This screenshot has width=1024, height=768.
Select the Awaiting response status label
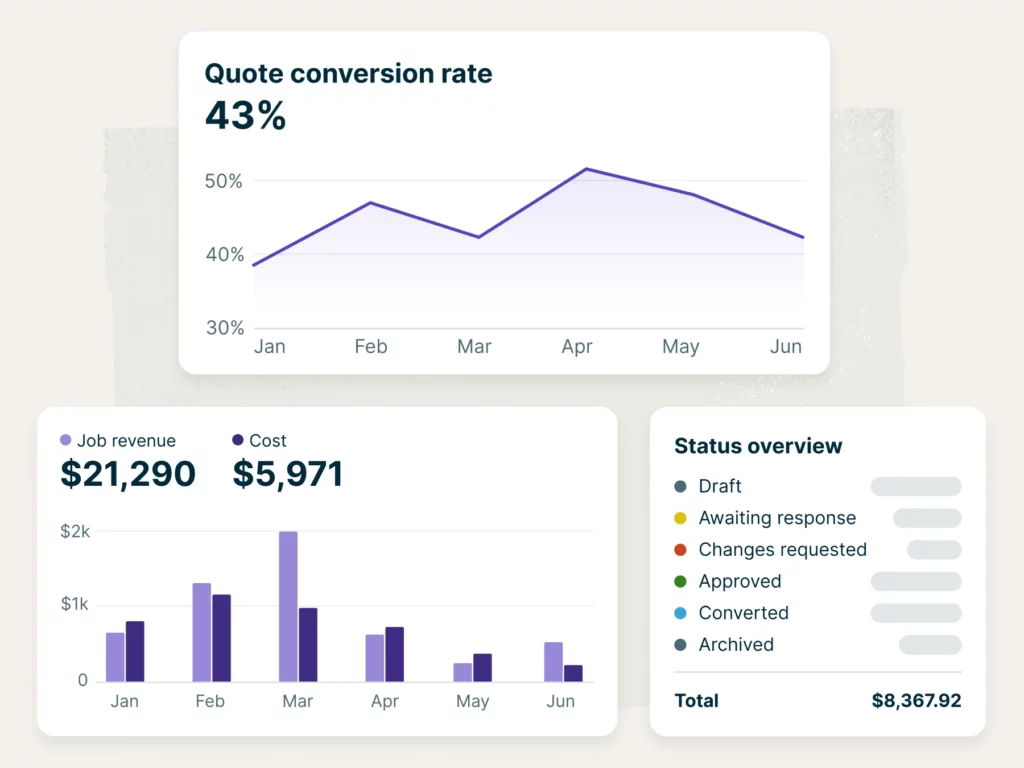click(777, 518)
